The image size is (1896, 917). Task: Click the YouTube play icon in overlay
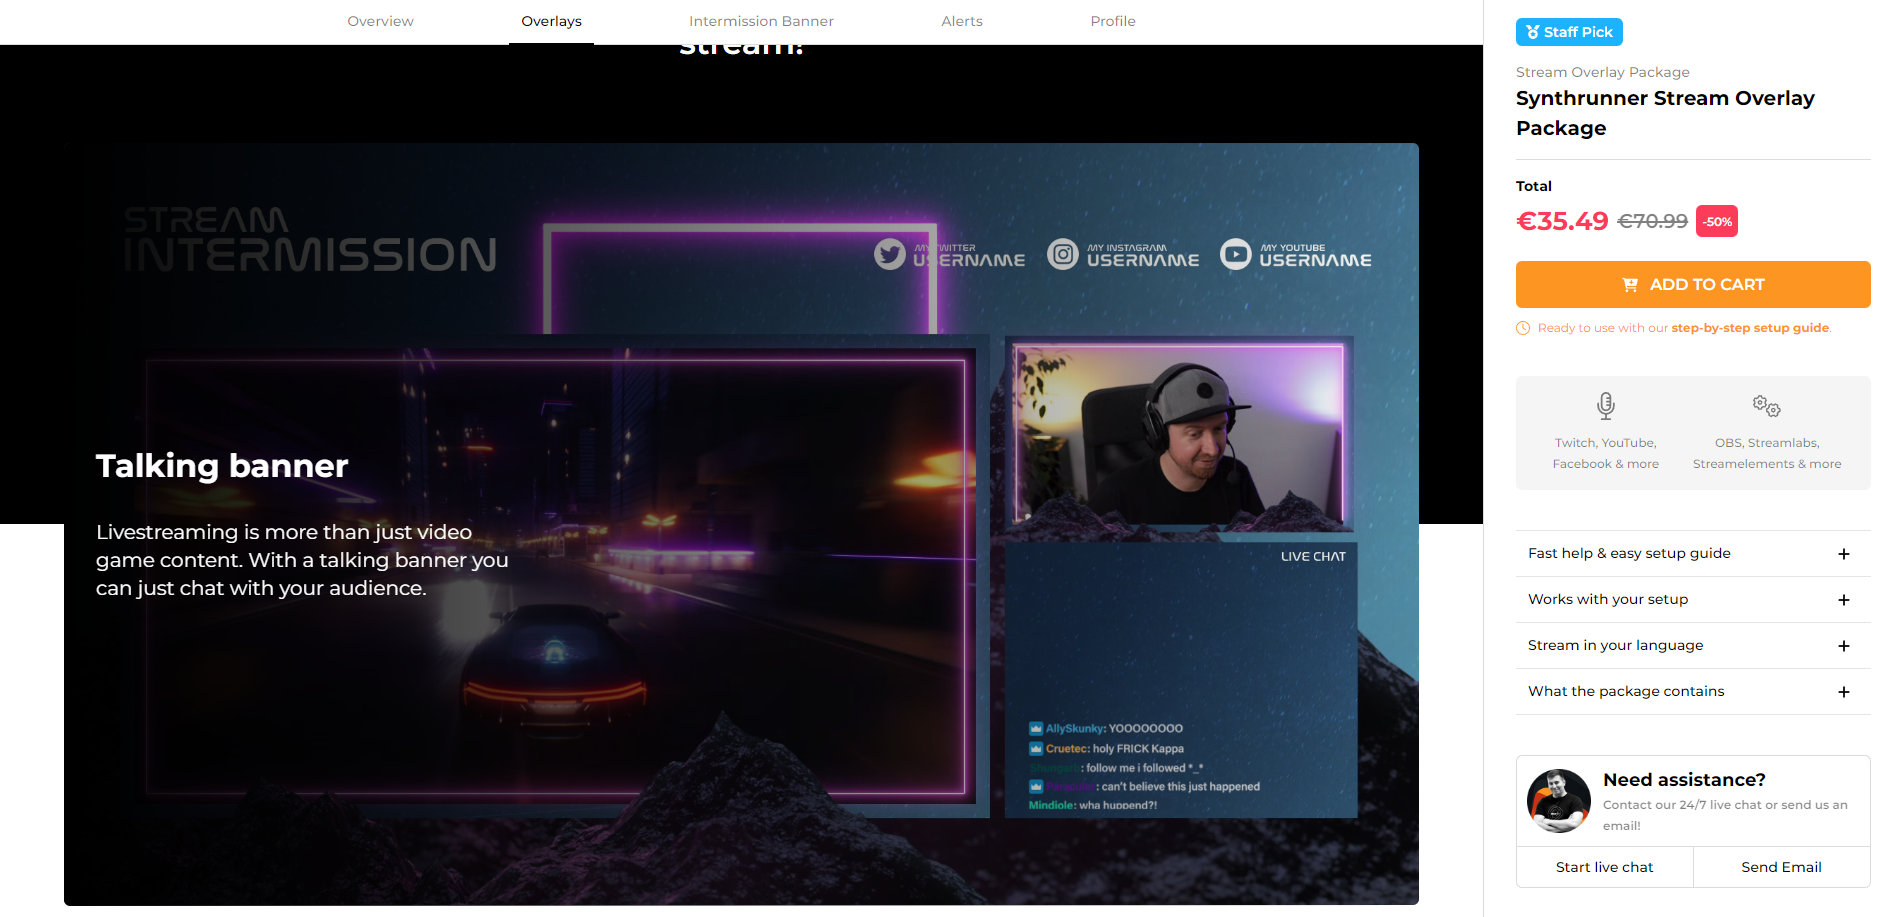point(1236,254)
